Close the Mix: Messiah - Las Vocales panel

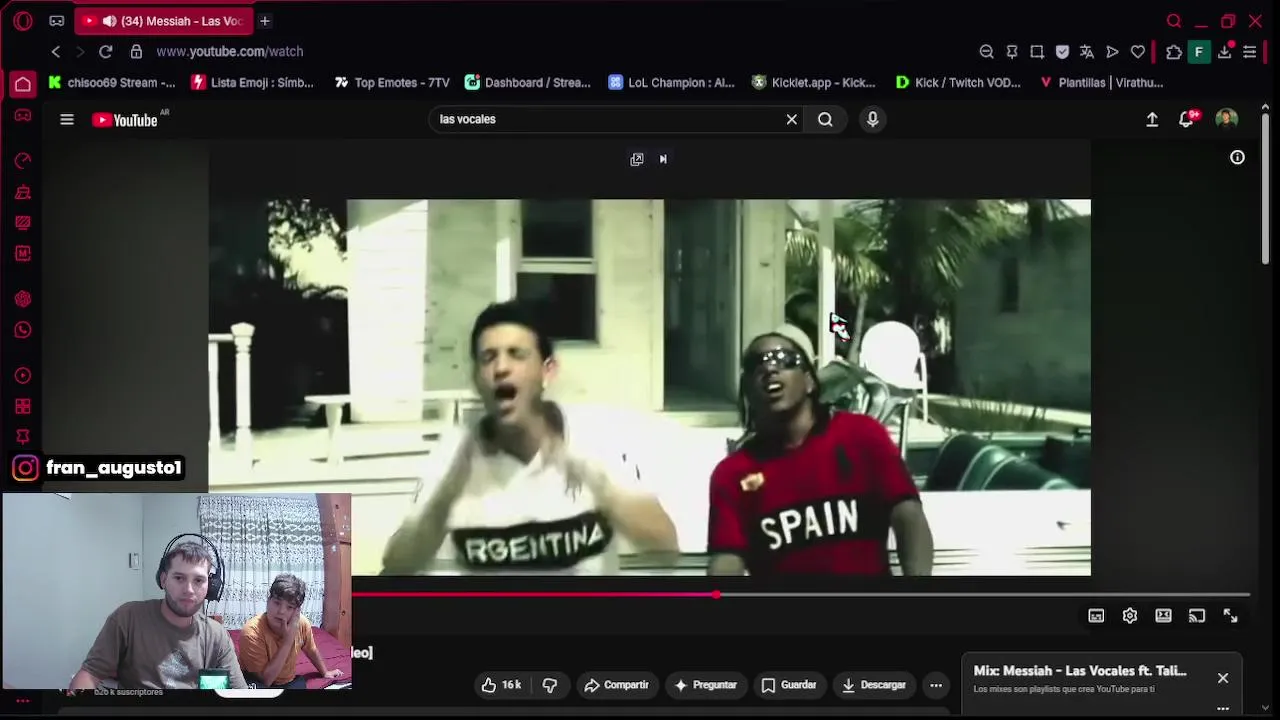pos(1223,678)
